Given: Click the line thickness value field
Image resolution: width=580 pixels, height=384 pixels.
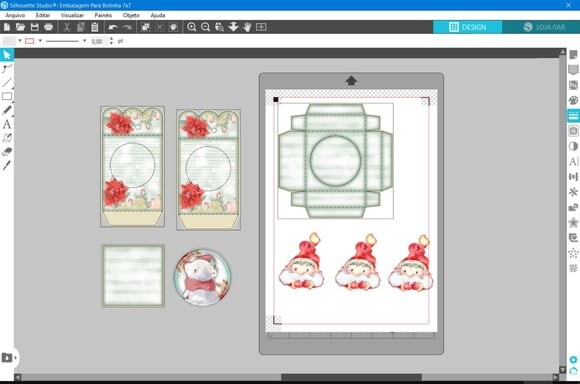Looking at the screenshot, I should pos(98,41).
